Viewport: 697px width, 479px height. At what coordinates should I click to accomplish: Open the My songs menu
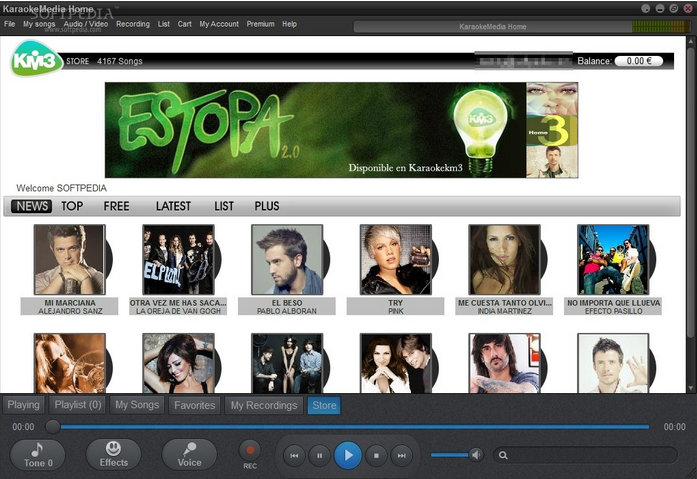tap(39, 24)
